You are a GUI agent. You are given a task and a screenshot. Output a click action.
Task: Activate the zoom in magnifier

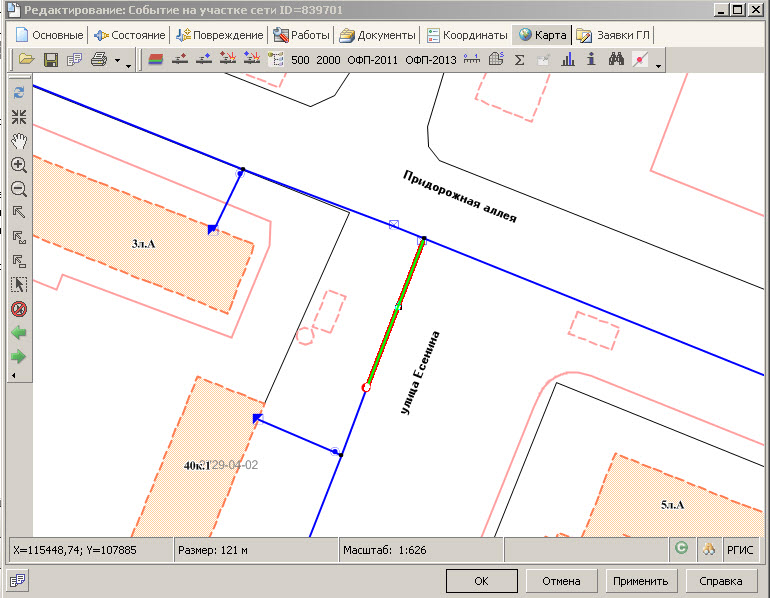pos(18,165)
